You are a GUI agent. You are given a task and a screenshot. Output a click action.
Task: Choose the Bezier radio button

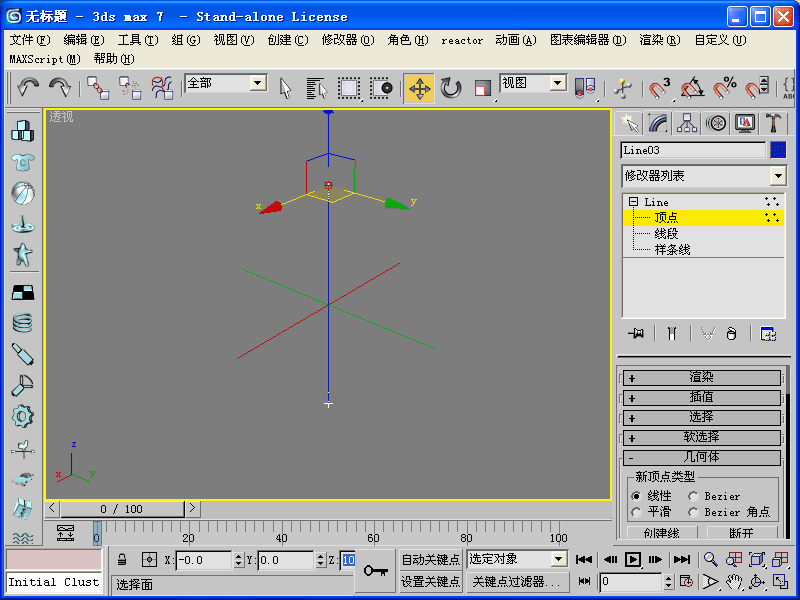694,496
